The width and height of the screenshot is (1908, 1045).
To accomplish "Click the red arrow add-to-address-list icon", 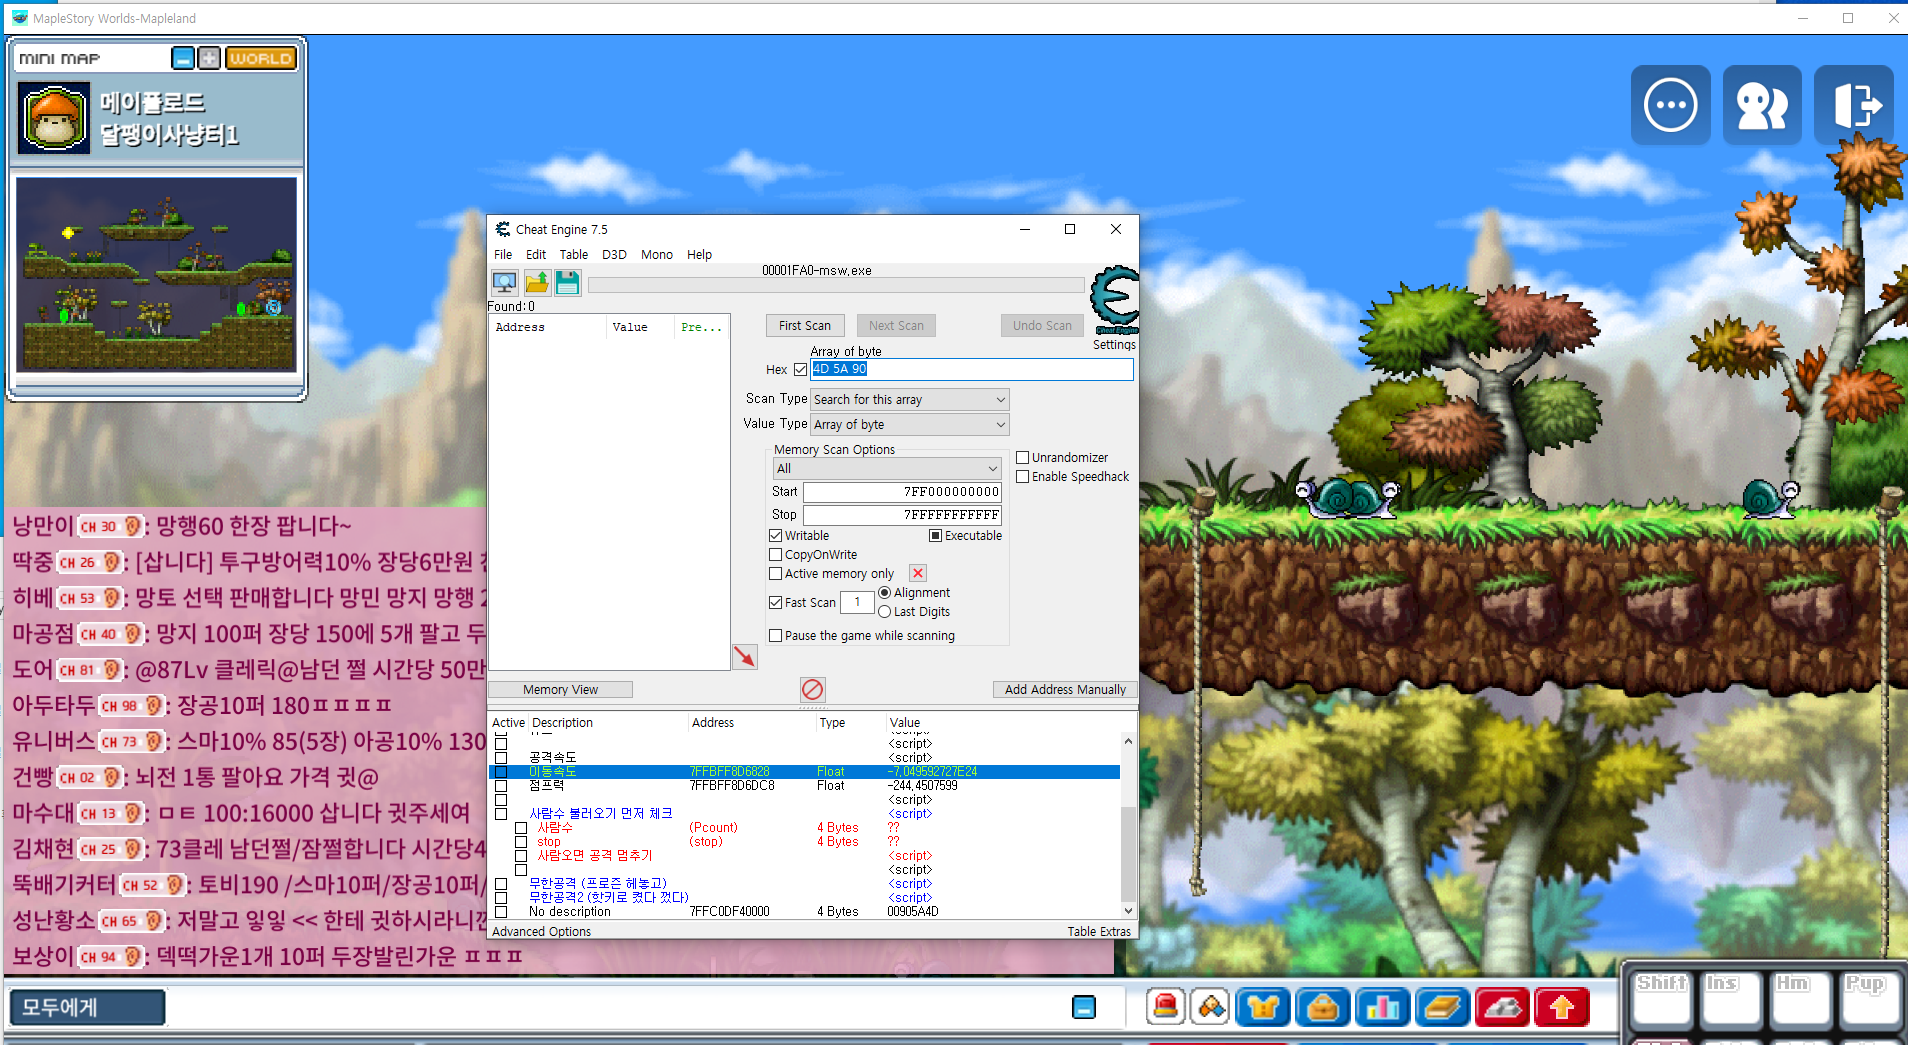I will [745, 657].
